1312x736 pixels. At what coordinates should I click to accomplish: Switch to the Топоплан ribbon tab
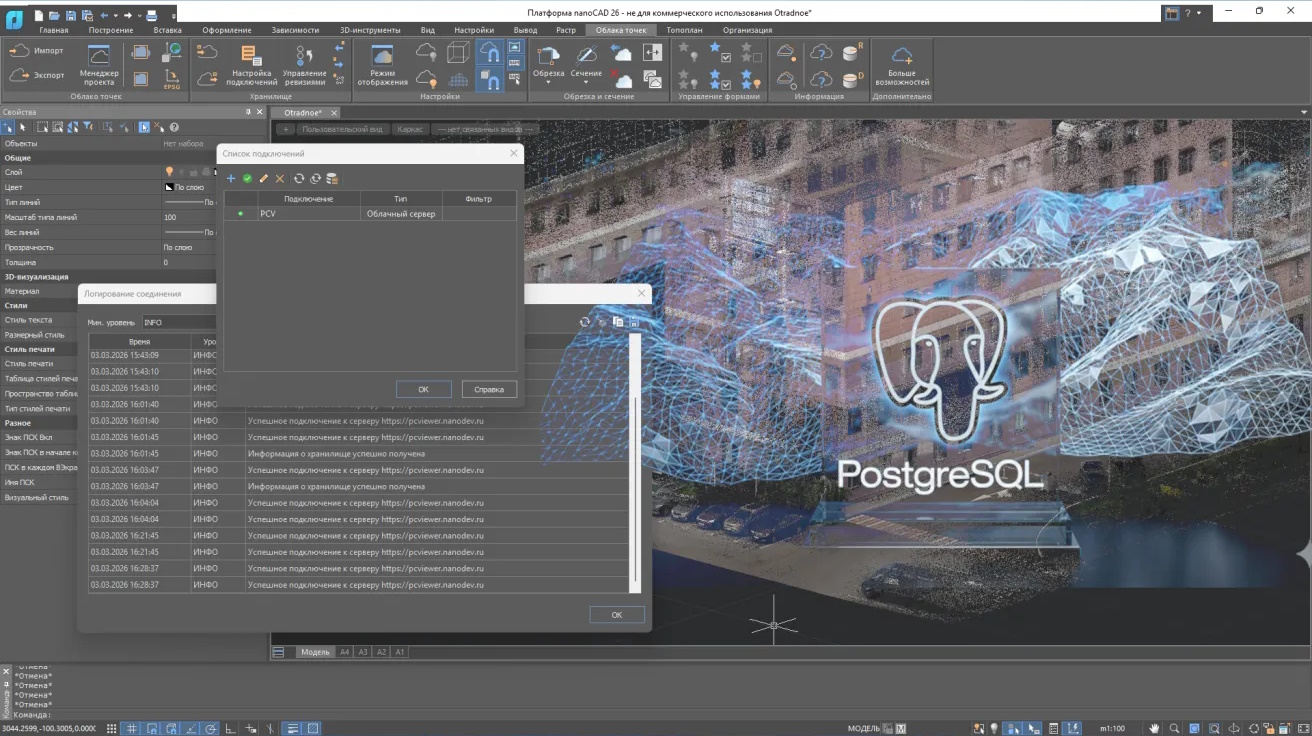click(685, 30)
